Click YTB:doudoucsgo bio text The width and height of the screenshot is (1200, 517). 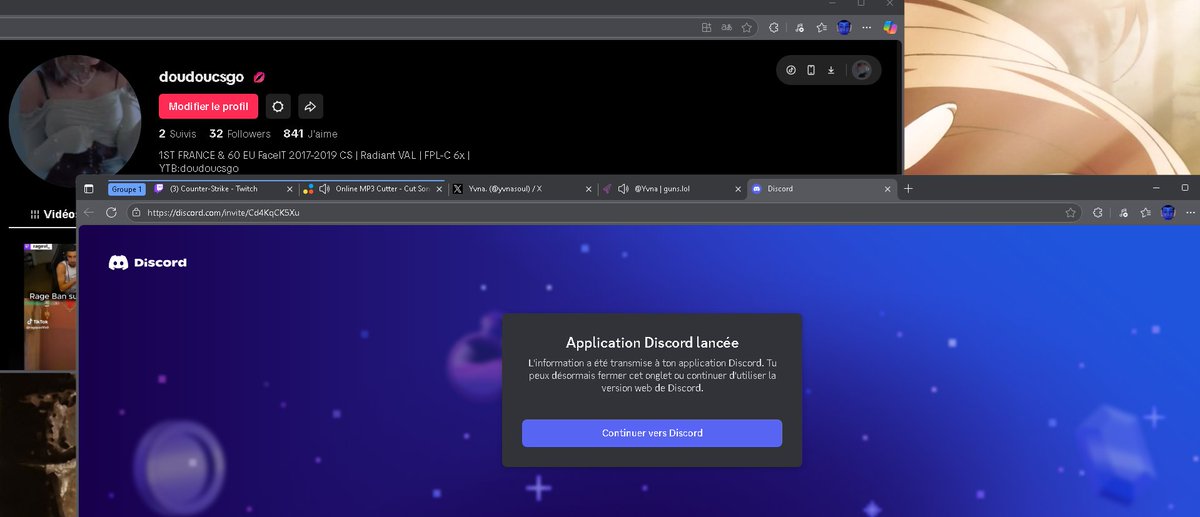pyautogui.click(x=199, y=168)
